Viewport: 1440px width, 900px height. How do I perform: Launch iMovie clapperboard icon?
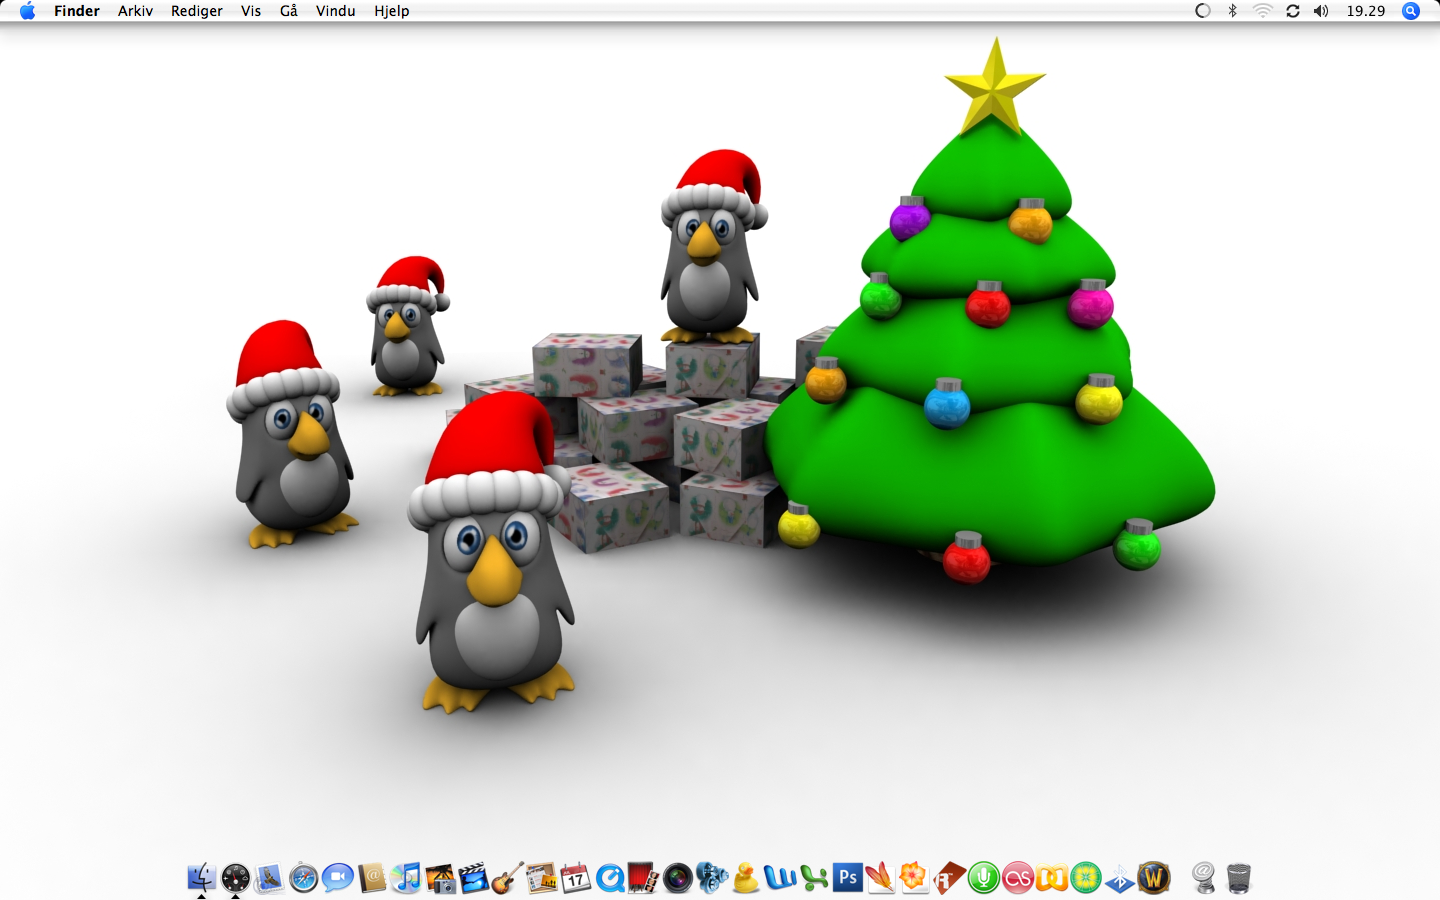click(473, 878)
